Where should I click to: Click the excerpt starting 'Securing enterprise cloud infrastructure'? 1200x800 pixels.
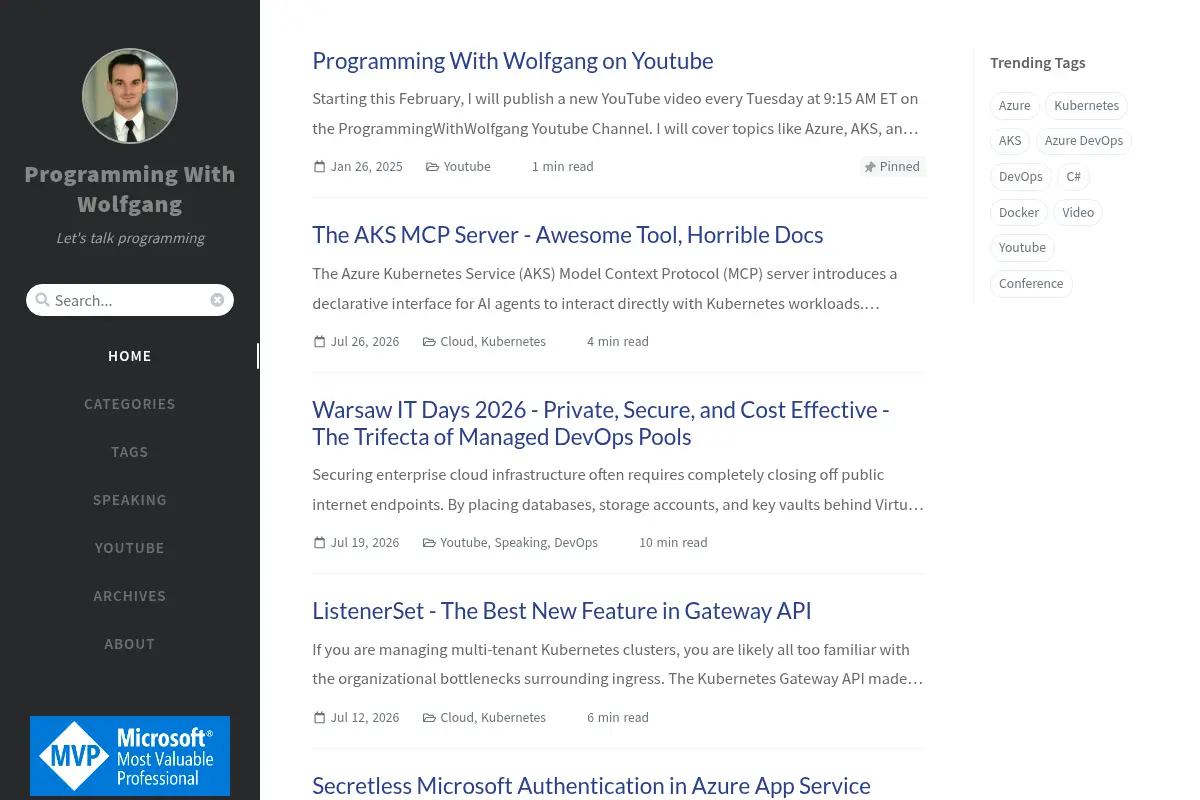click(618, 490)
